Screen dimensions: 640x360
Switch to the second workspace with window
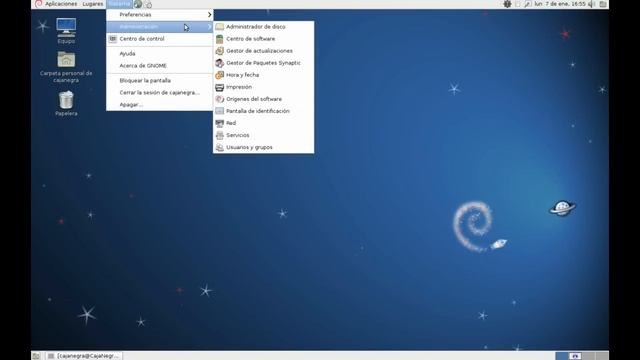(575, 356)
